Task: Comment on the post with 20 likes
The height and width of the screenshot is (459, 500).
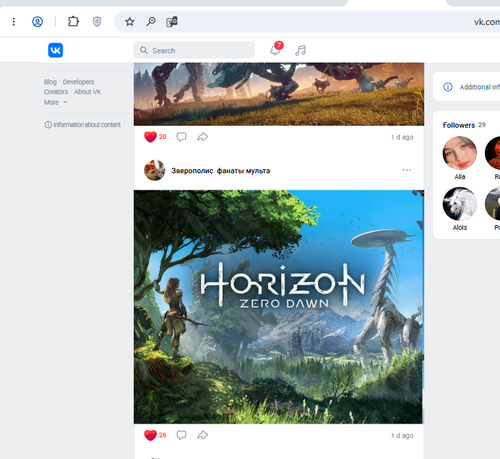Action: coord(181,137)
